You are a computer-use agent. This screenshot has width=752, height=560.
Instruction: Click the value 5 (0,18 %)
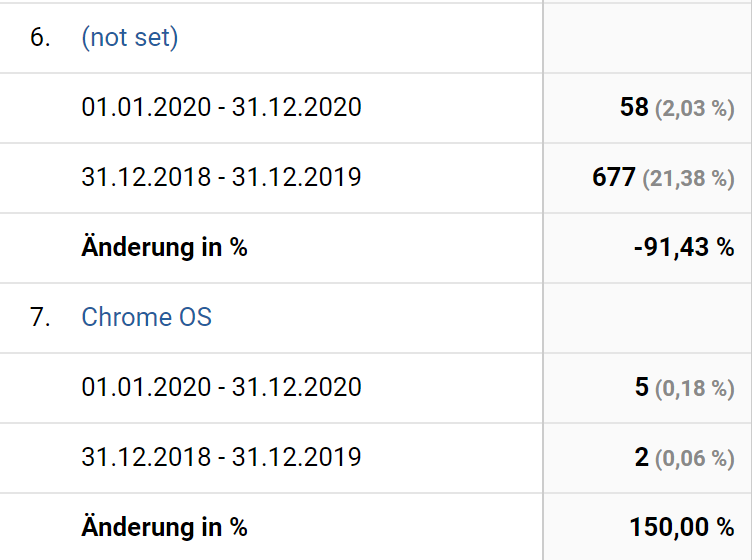685,387
